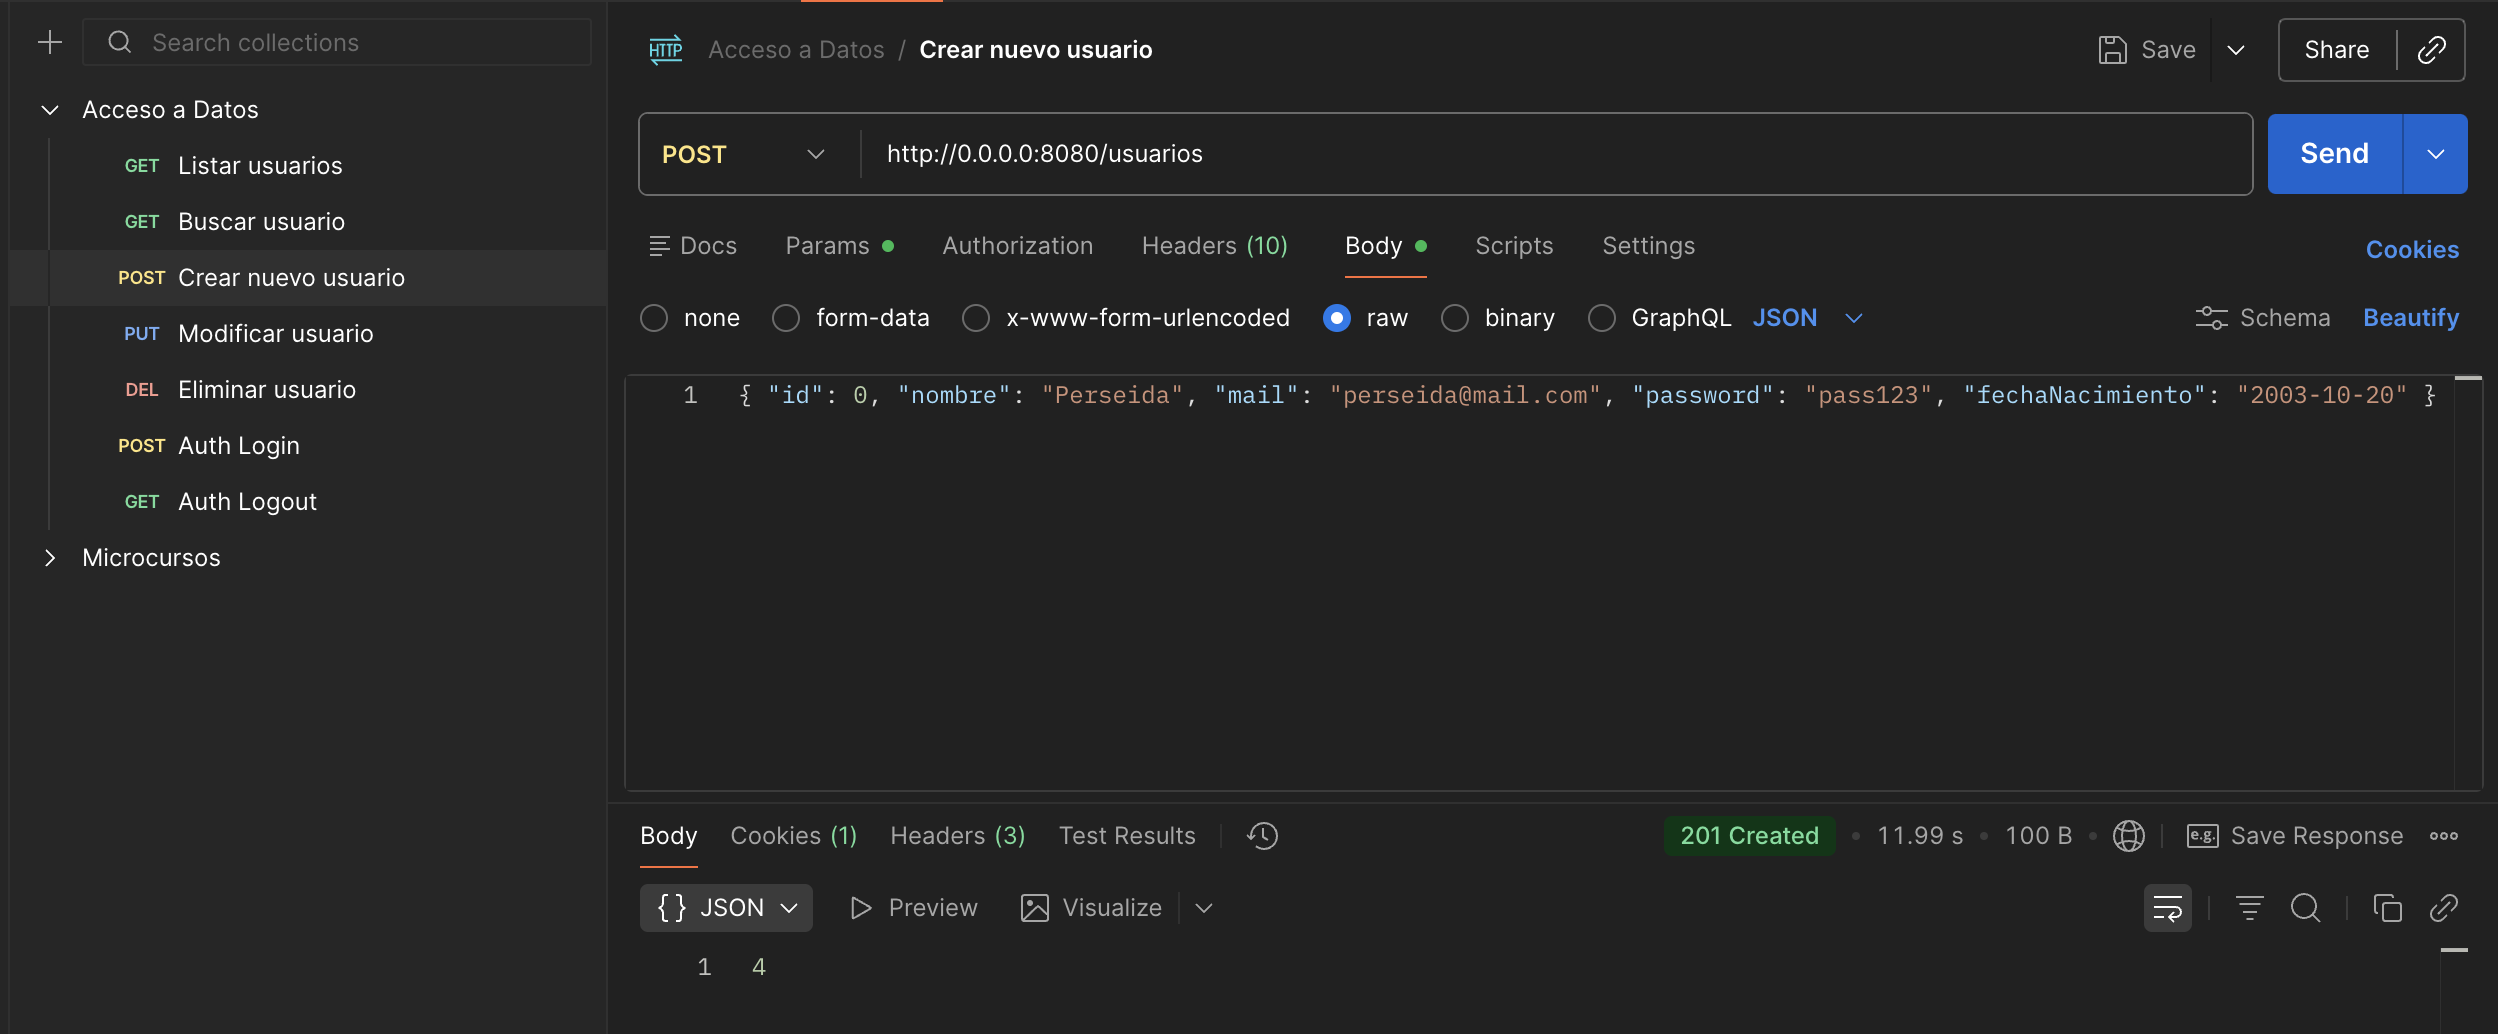Open the Schema settings icon
Screen dimensions: 2498x1034
coord(2211,318)
